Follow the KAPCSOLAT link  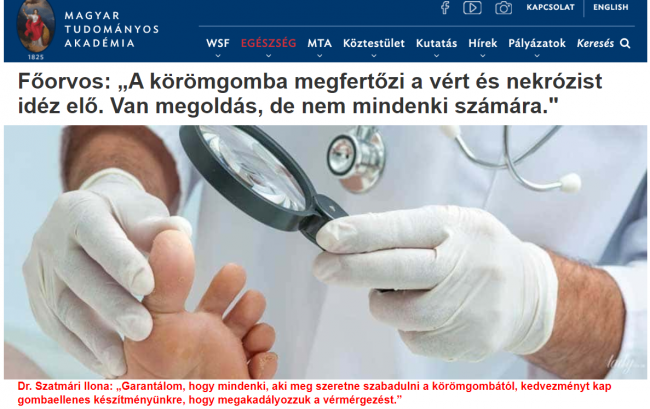pyautogui.click(x=551, y=7)
